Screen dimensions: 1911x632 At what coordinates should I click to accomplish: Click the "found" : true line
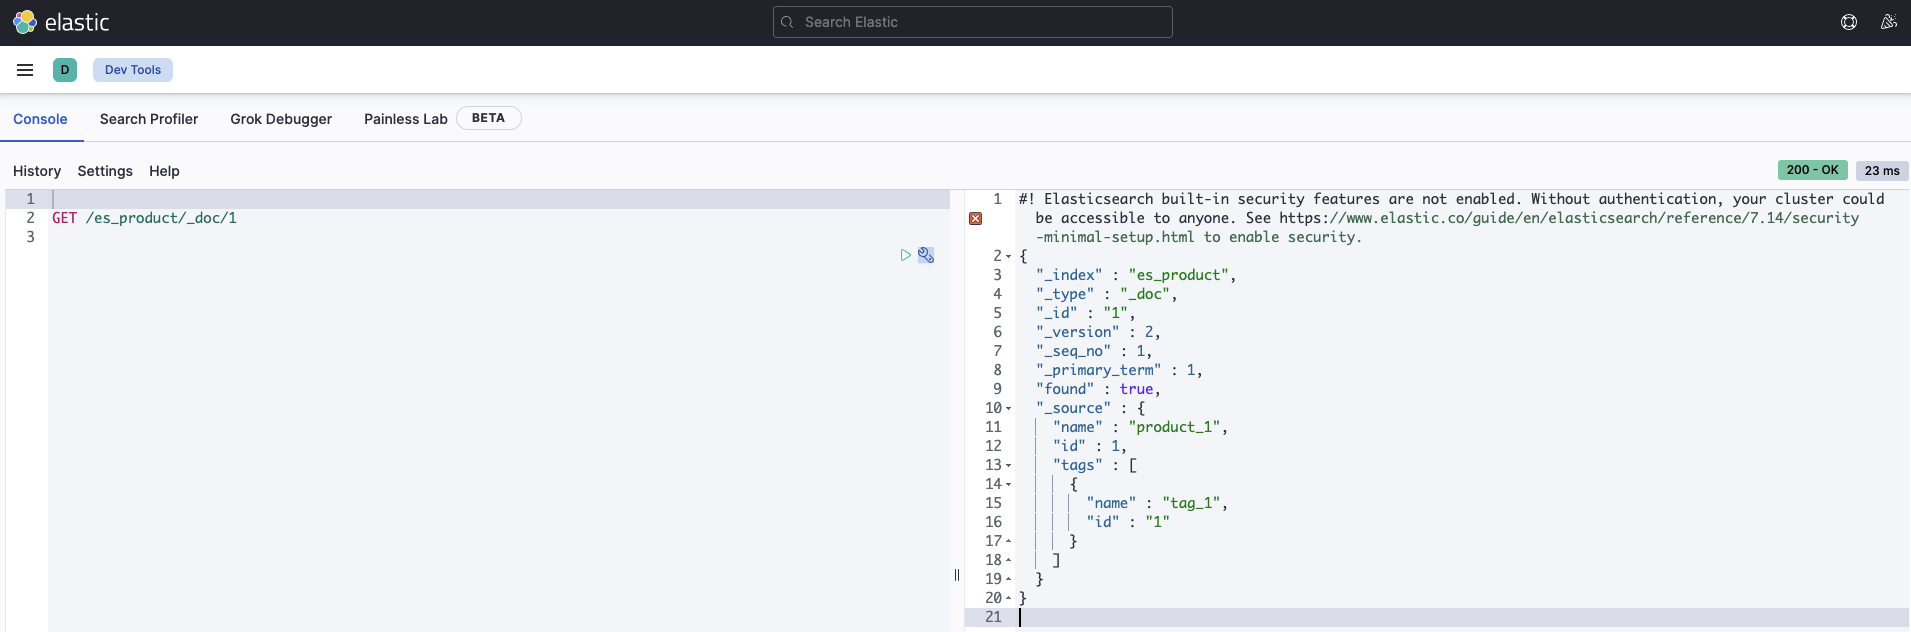(1098, 389)
